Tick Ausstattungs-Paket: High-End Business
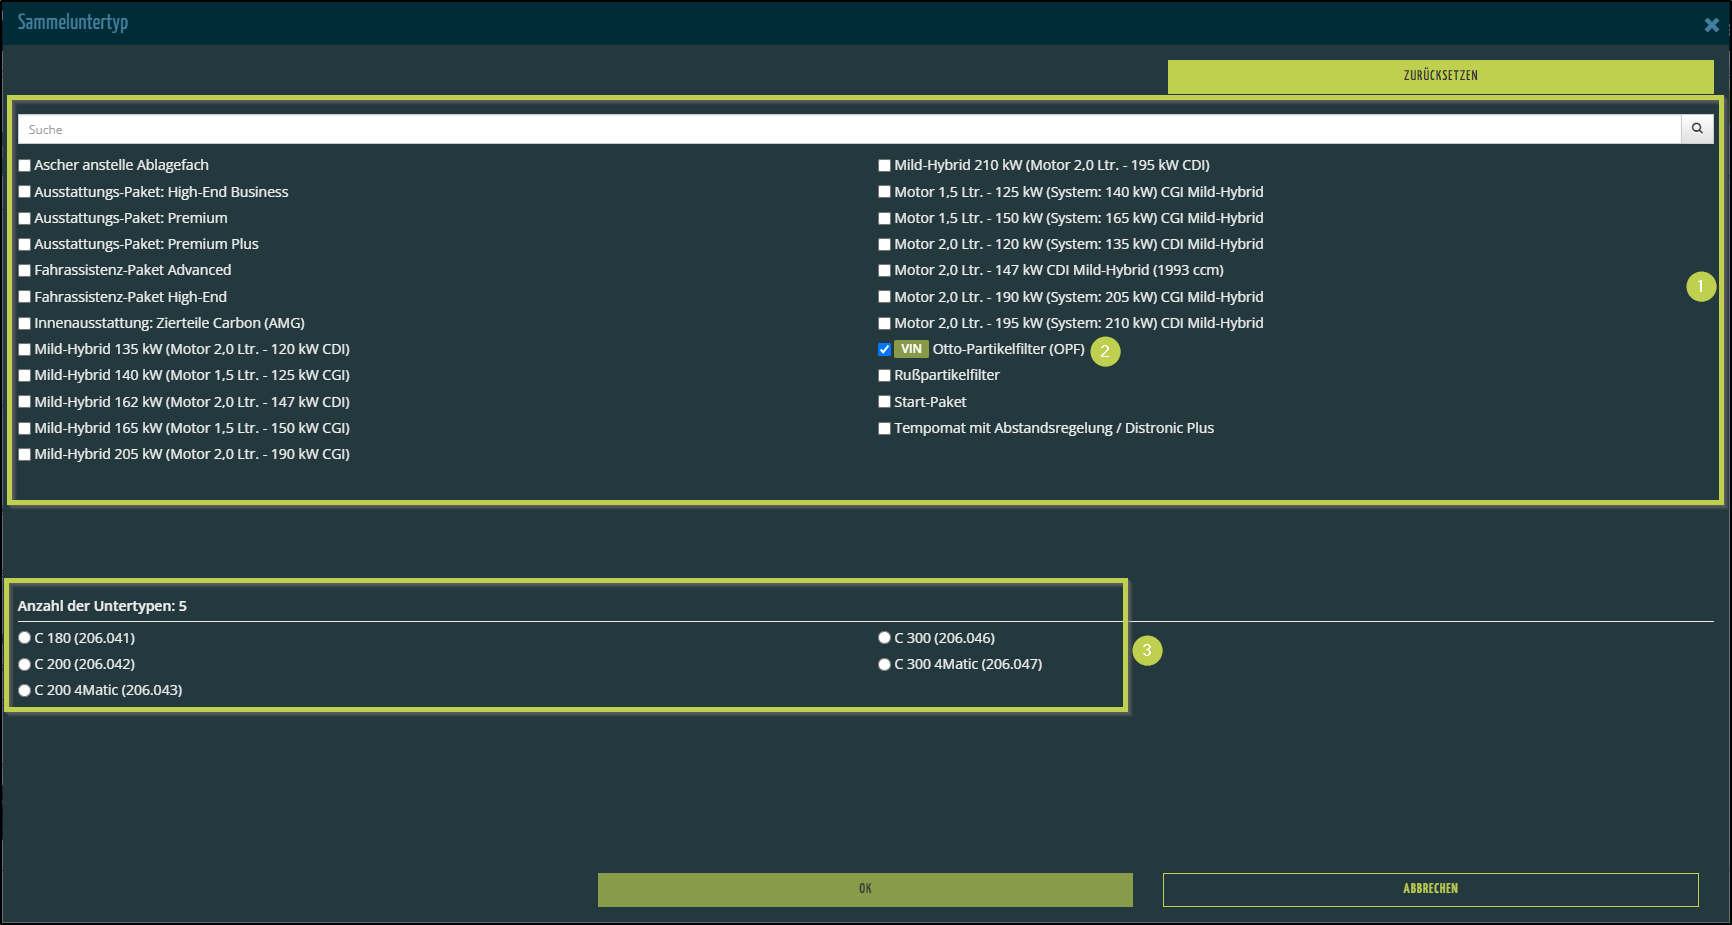 (x=25, y=192)
